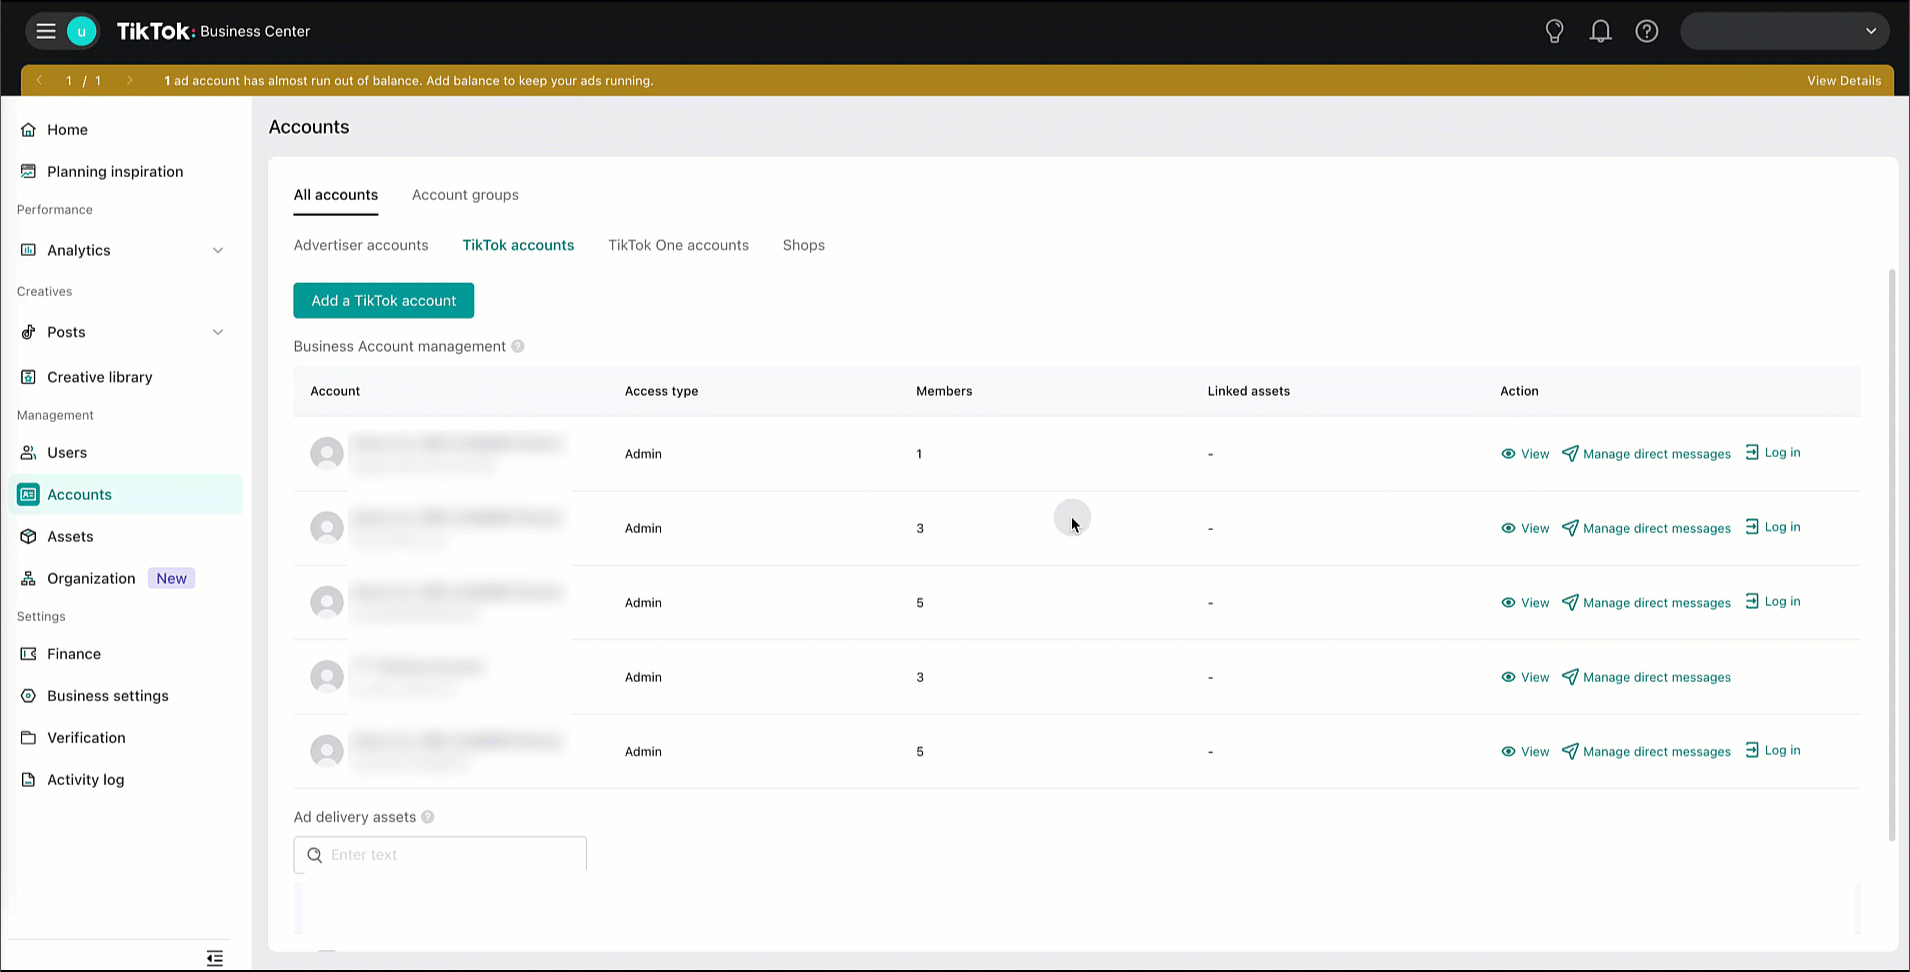Go to next banner notification arrow
The image size is (1910, 972).
129,80
